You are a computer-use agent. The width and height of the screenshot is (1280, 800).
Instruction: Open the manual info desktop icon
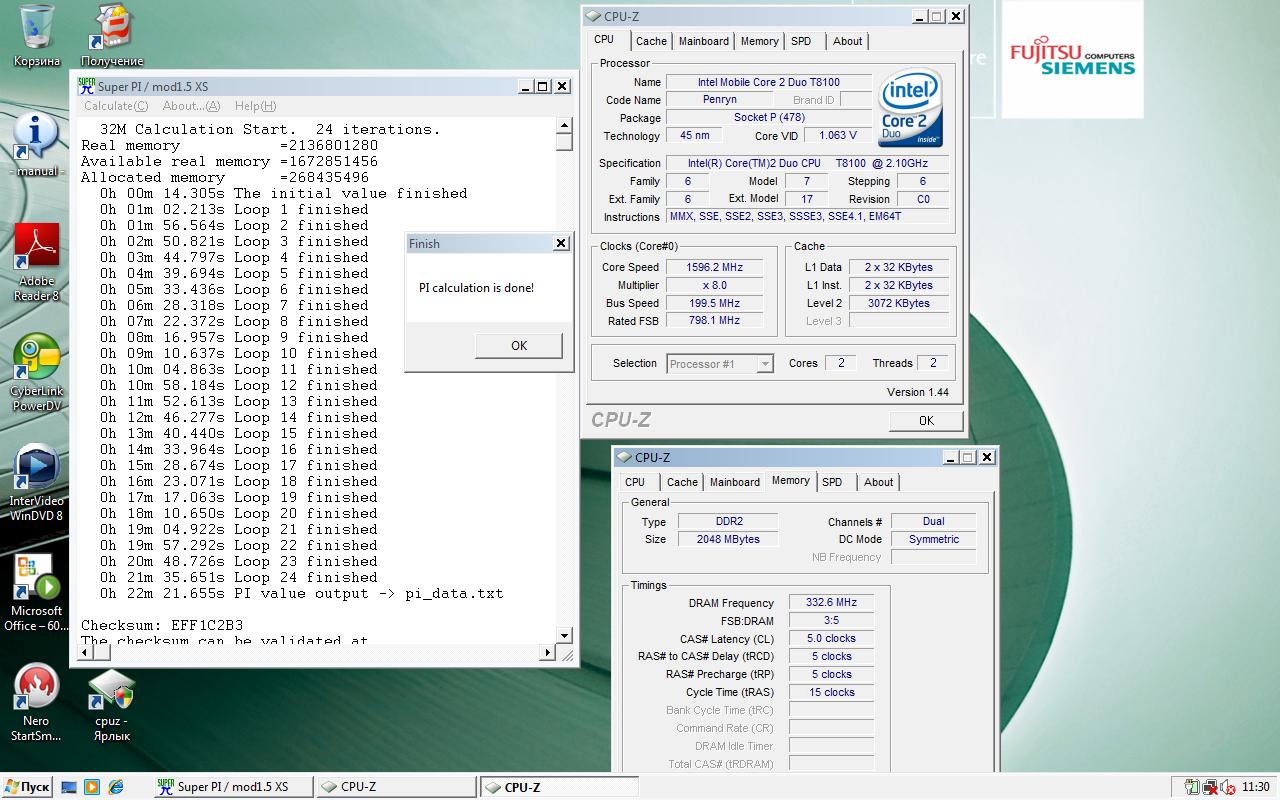(37, 143)
